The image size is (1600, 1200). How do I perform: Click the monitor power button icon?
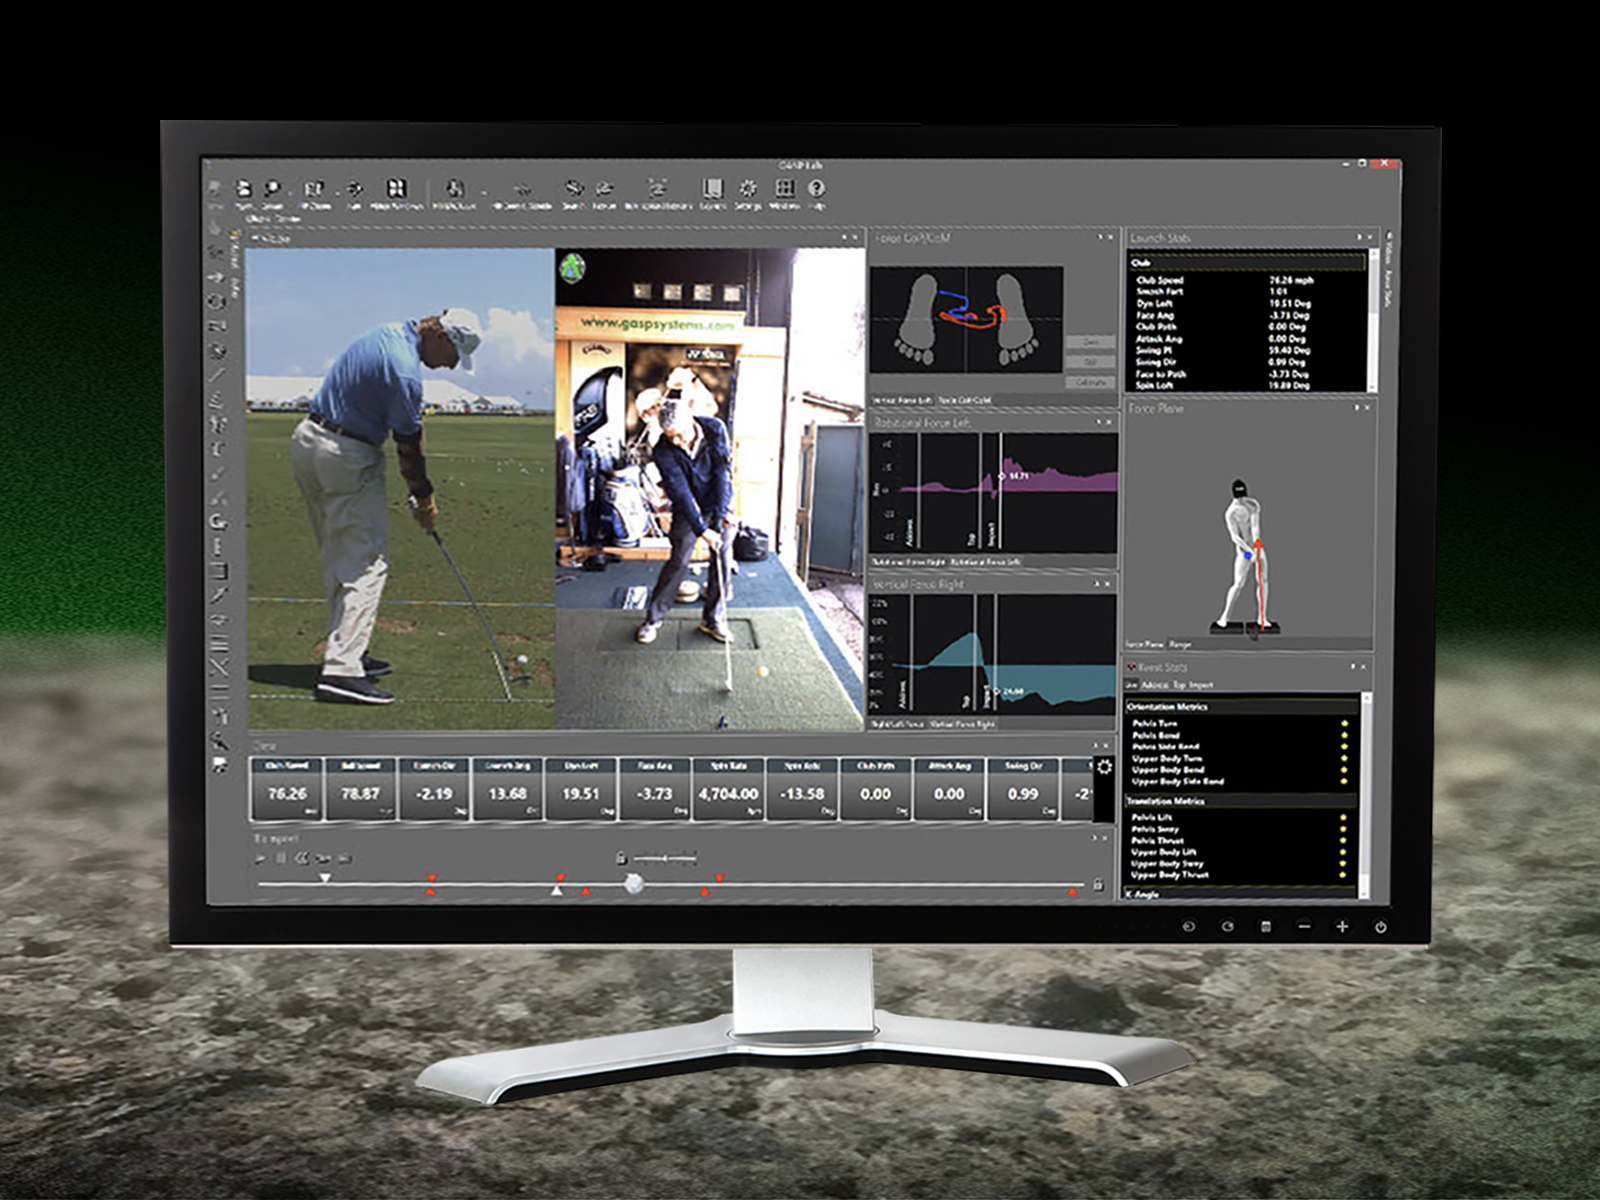pos(1380,927)
